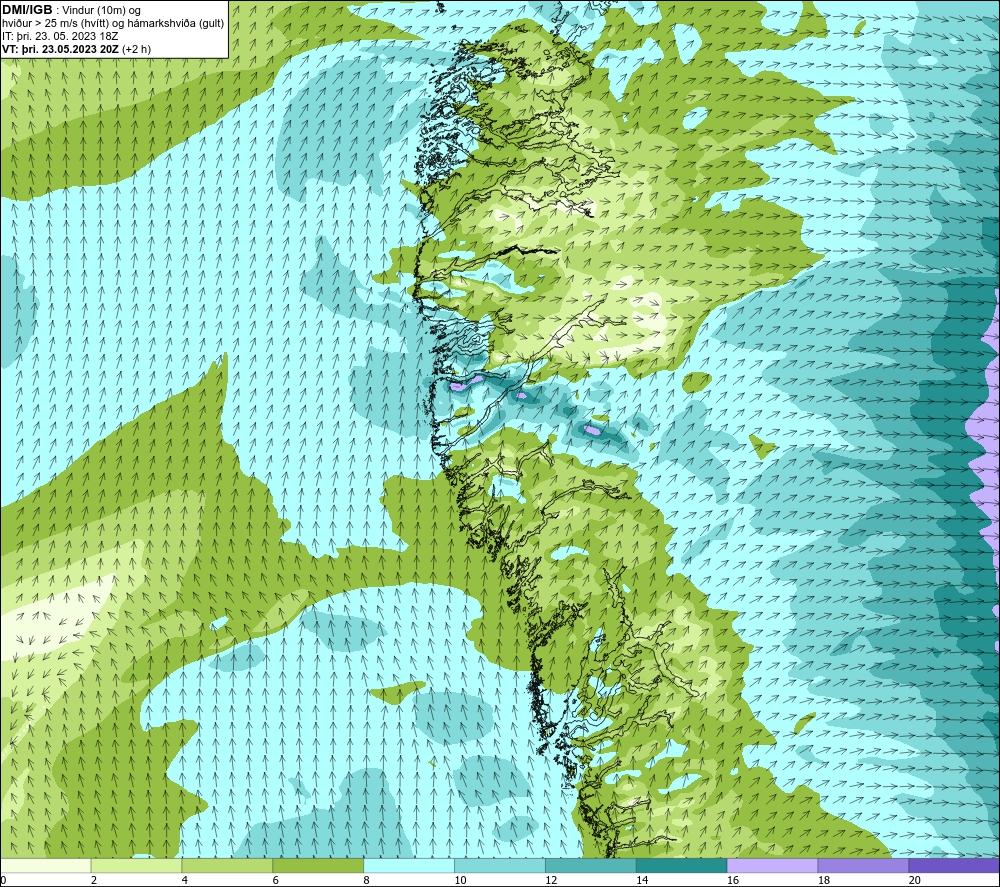Click the 'Vindur (10m) og' text

coord(101,11)
